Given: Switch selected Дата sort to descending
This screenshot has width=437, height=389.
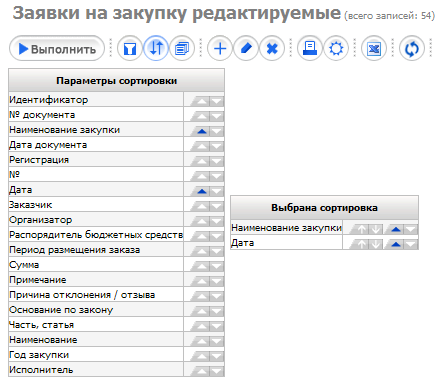Looking at the screenshot, I should coord(411,244).
